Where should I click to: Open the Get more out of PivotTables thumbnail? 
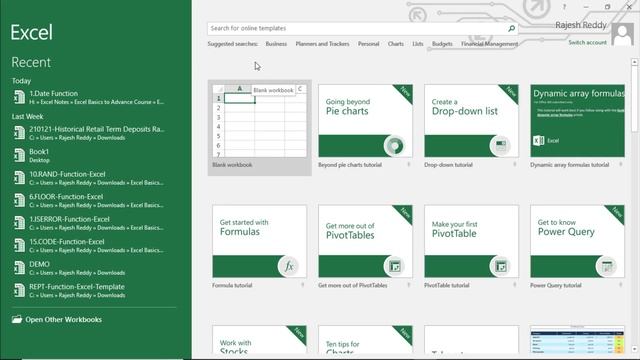click(365, 241)
